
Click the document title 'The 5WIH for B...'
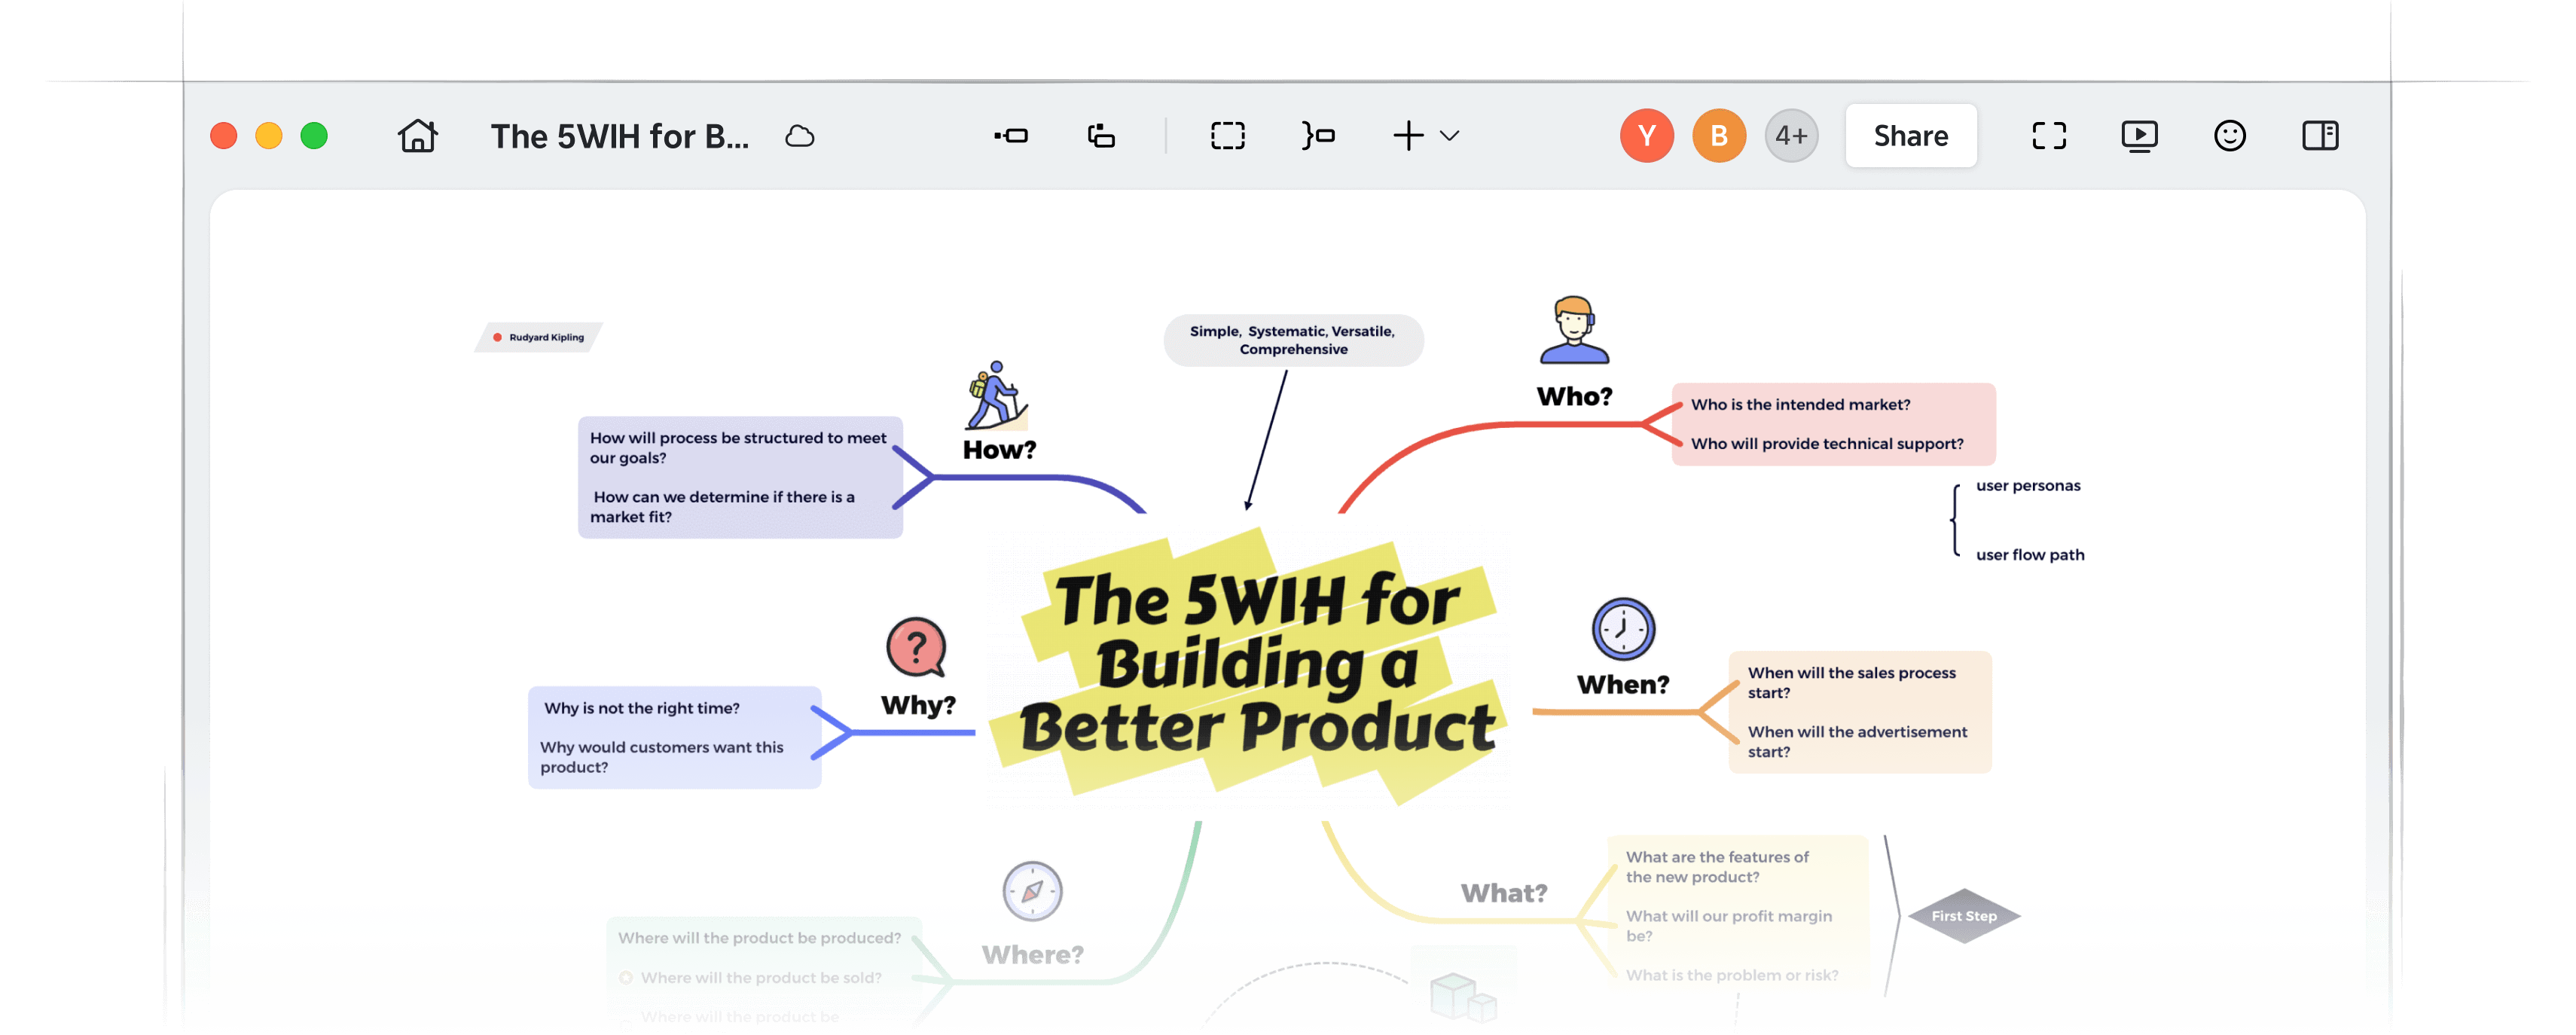(x=621, y=135)
